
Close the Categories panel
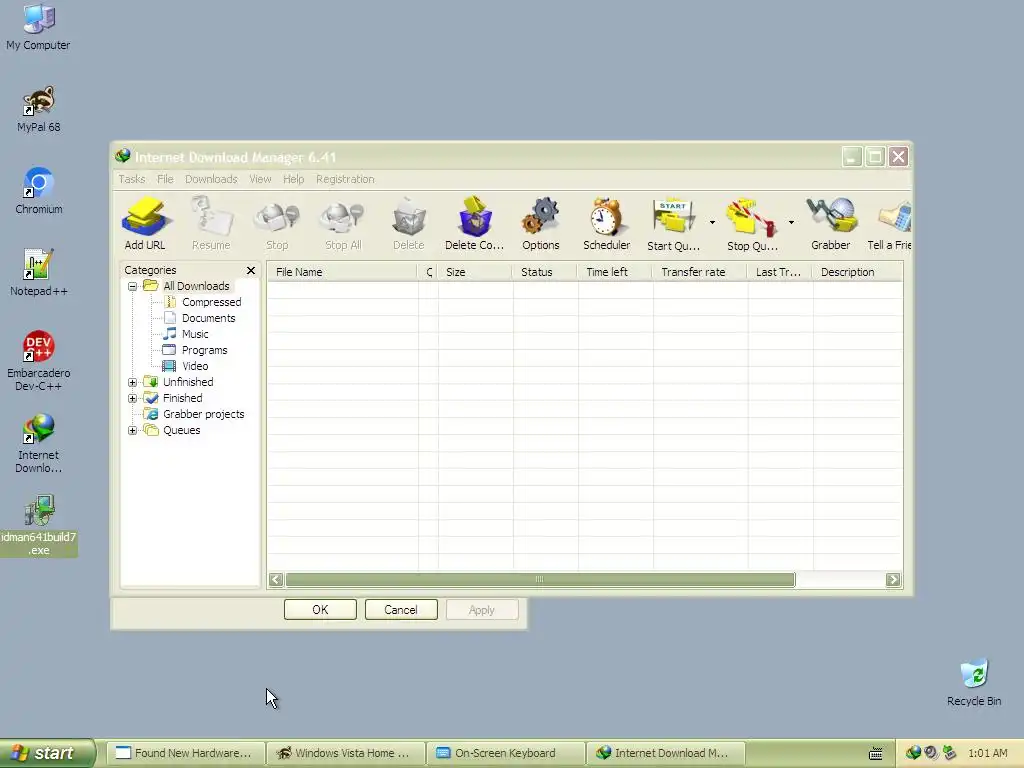coord(251,270)
